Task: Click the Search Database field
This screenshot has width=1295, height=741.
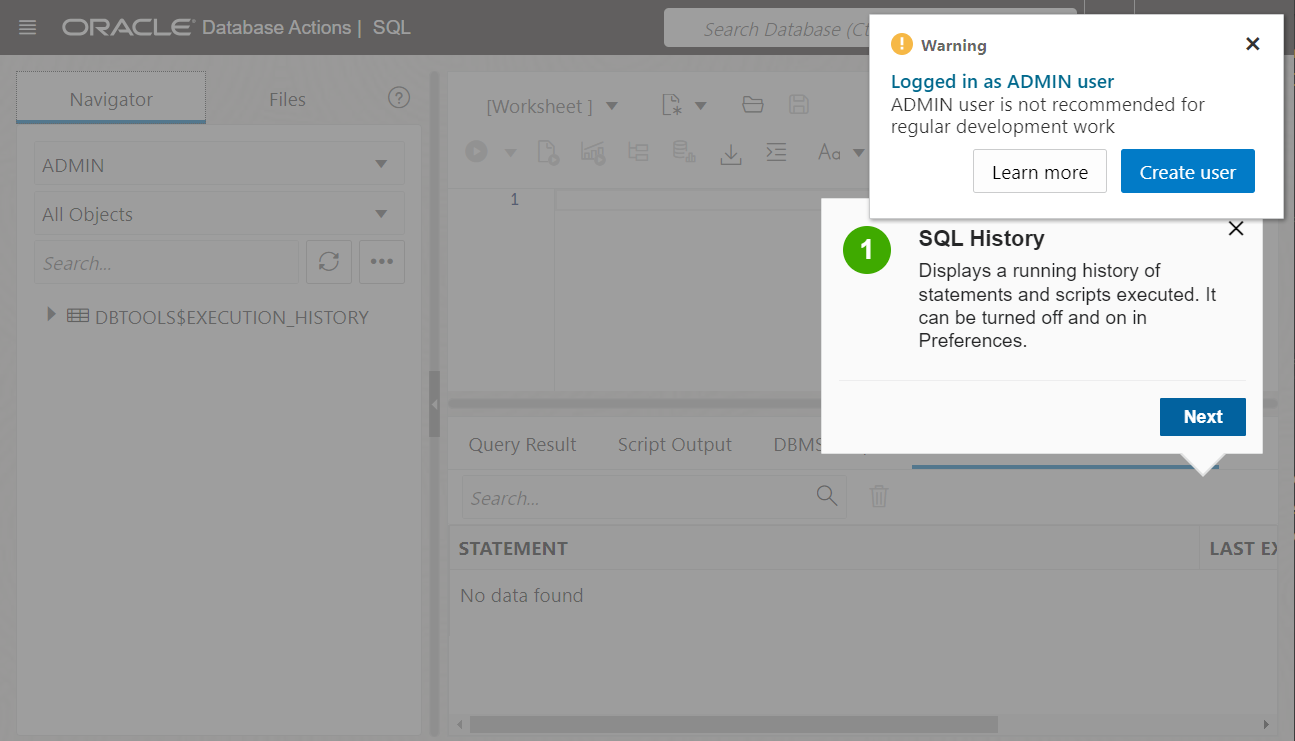Action: [x=767, y=29]
